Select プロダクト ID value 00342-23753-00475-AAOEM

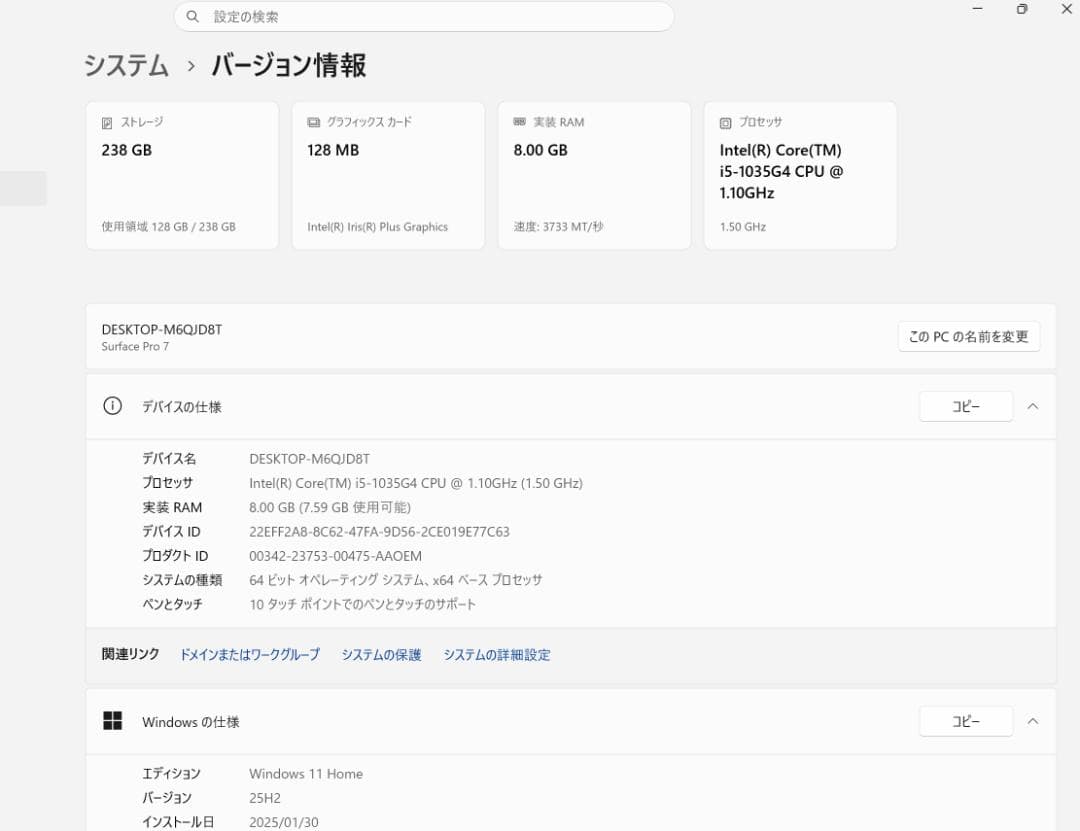(x=335, y=555)
